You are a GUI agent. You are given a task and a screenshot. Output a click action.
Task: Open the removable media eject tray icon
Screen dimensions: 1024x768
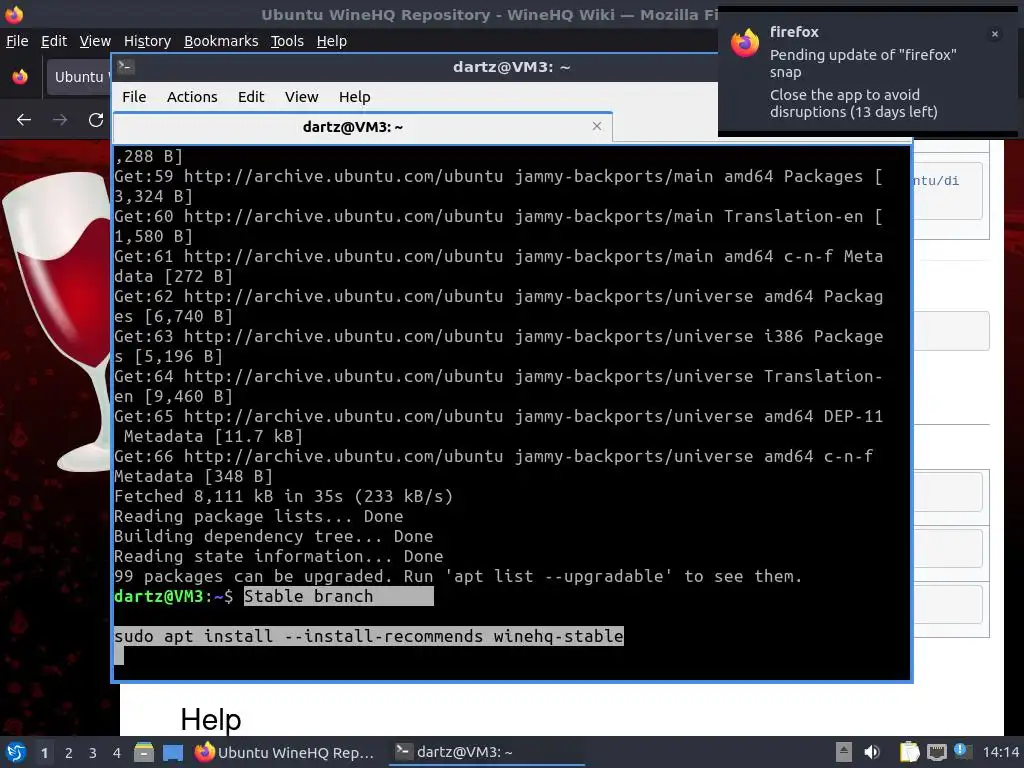[x=844, y=752]
